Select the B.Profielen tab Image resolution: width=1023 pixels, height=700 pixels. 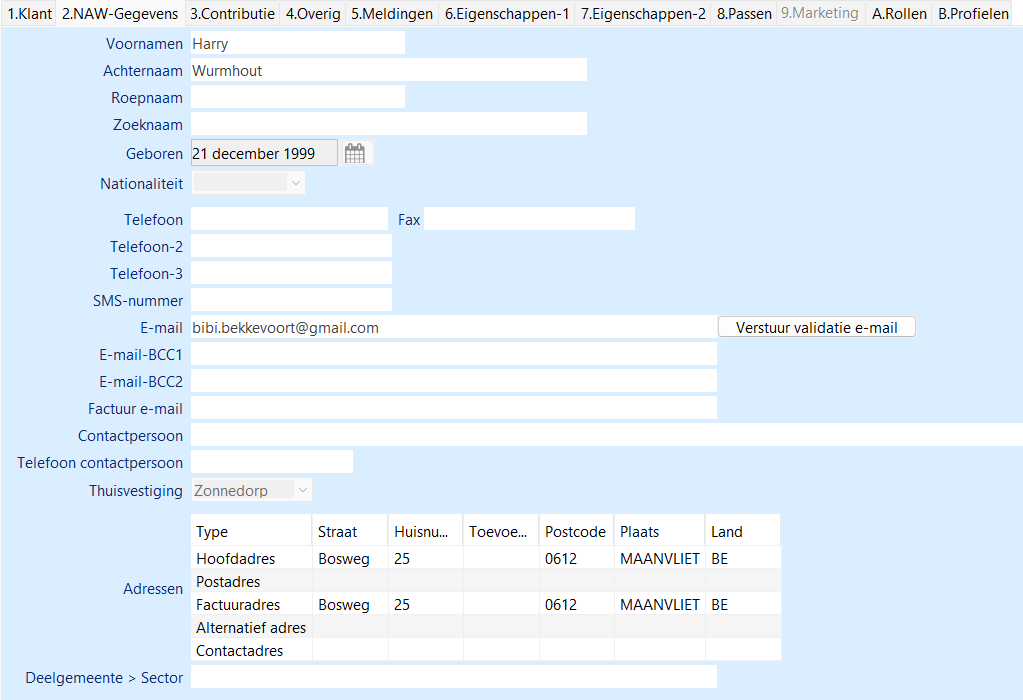(x=973, y=14)
